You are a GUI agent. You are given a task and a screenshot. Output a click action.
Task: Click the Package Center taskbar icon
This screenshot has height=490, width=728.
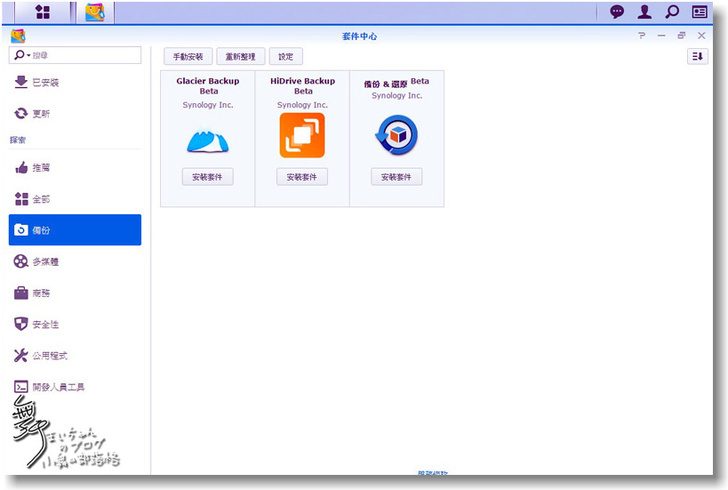pos(94,12)
